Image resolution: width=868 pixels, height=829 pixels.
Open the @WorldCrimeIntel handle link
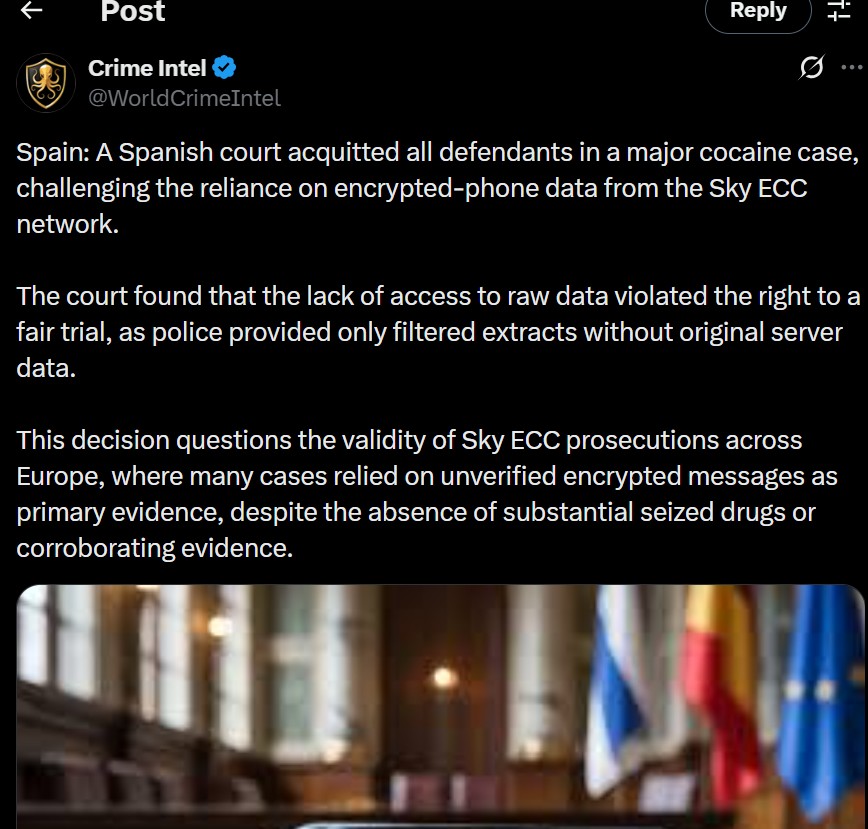[184, 98]
